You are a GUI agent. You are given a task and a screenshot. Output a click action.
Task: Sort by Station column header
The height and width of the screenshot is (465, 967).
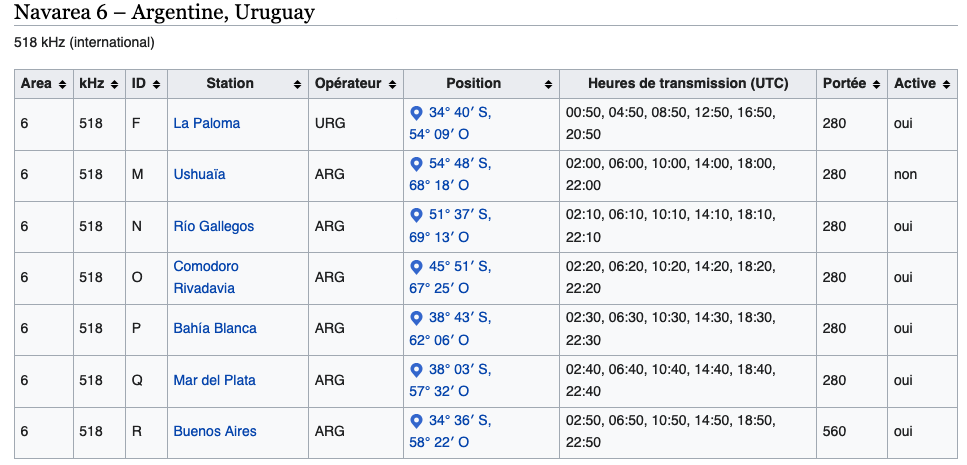297,84
